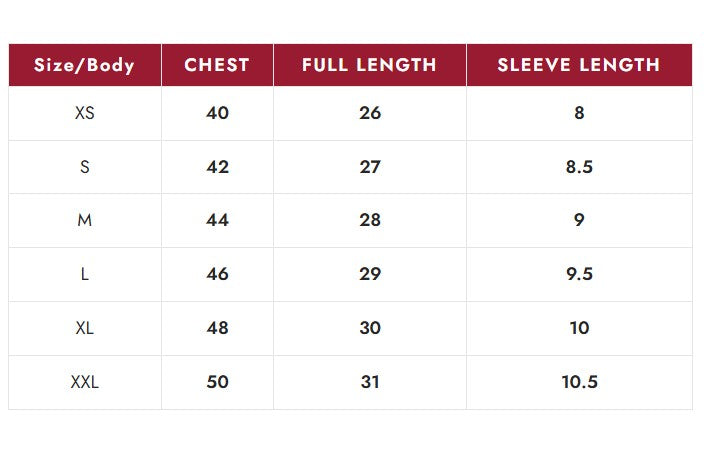Image resolution: width=706 pixels, height=453 pixels.
Task: Select the M size row label
Action: click(x=85, y=220)
